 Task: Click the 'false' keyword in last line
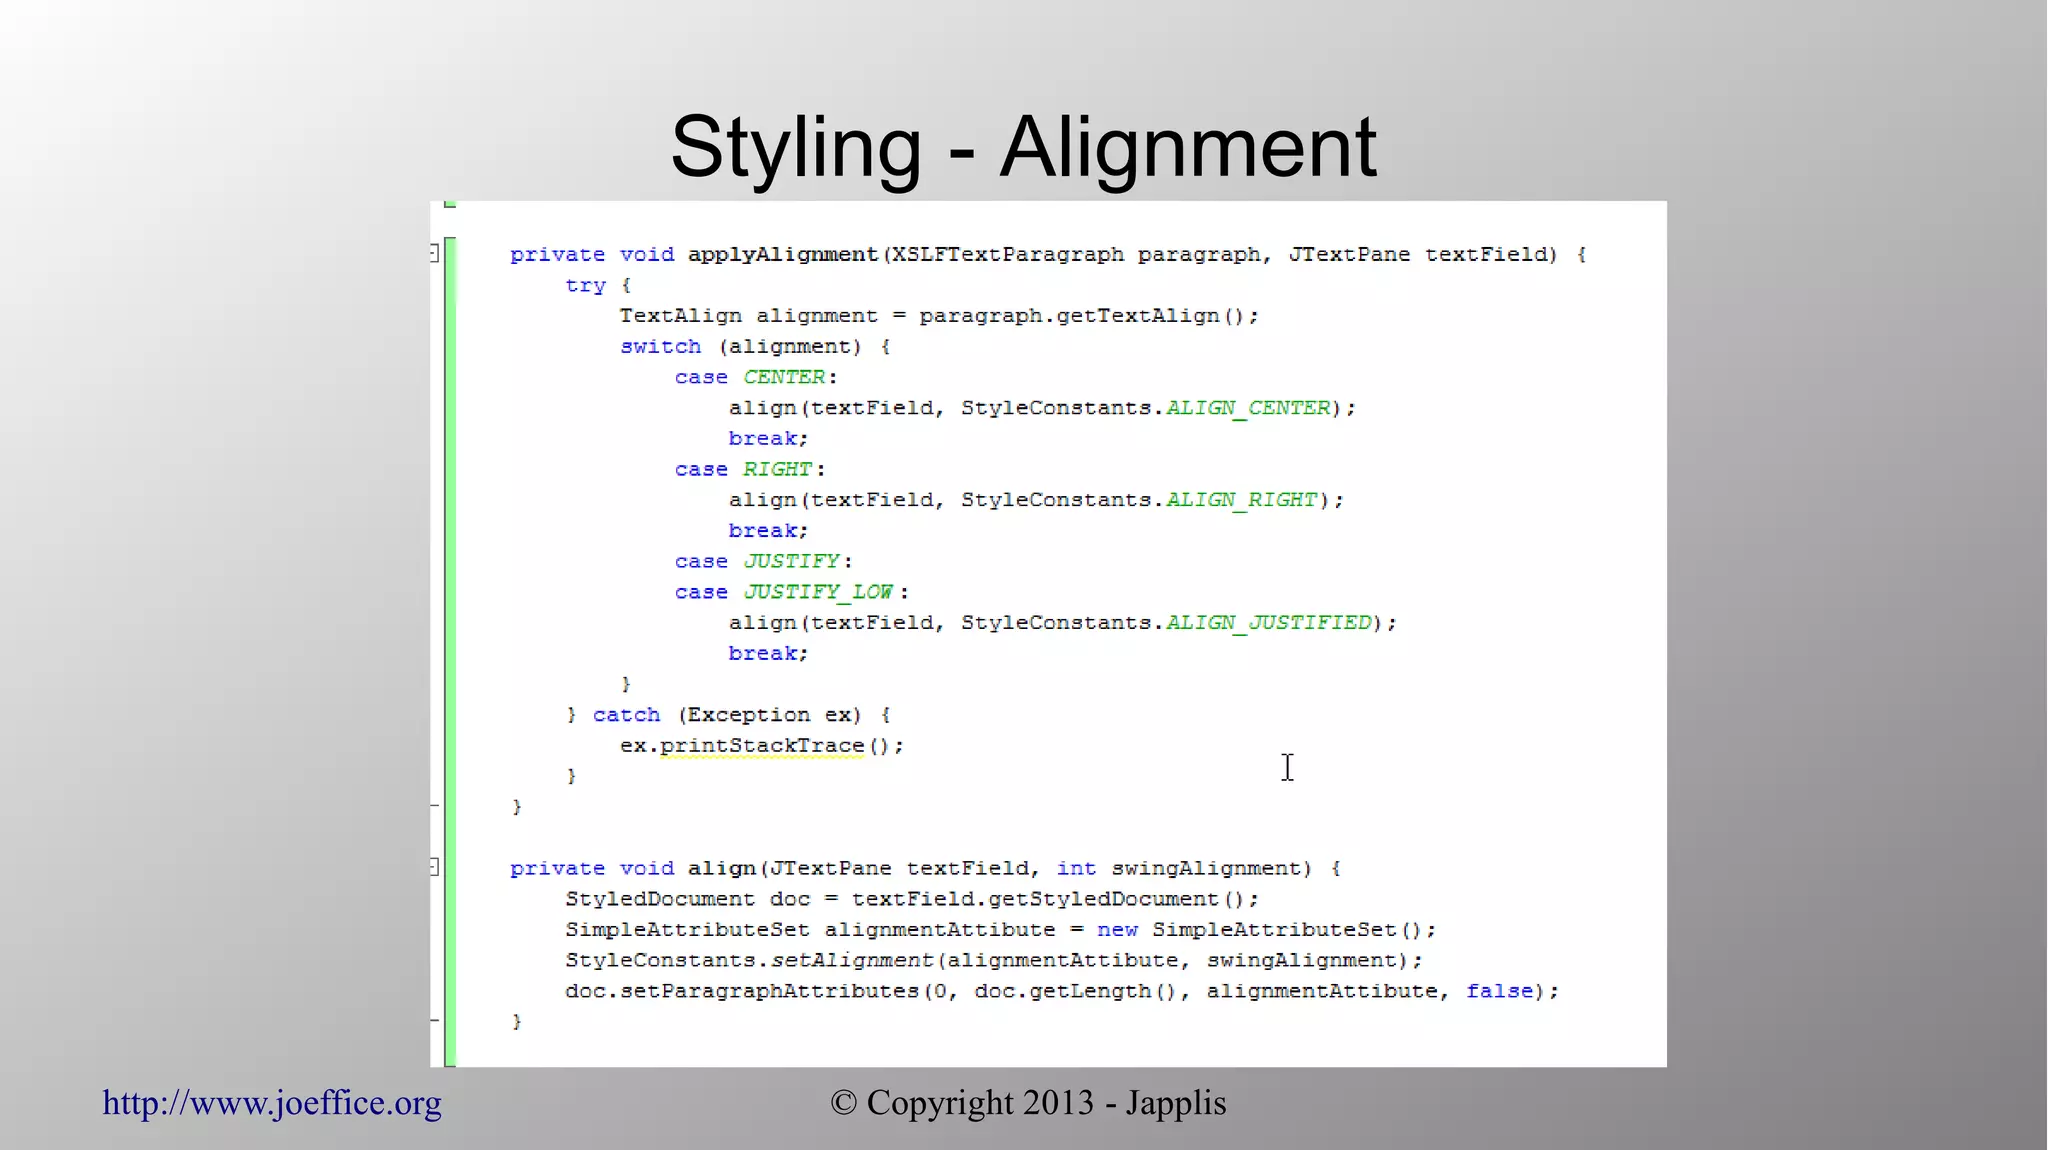[x=1500, y=991]
